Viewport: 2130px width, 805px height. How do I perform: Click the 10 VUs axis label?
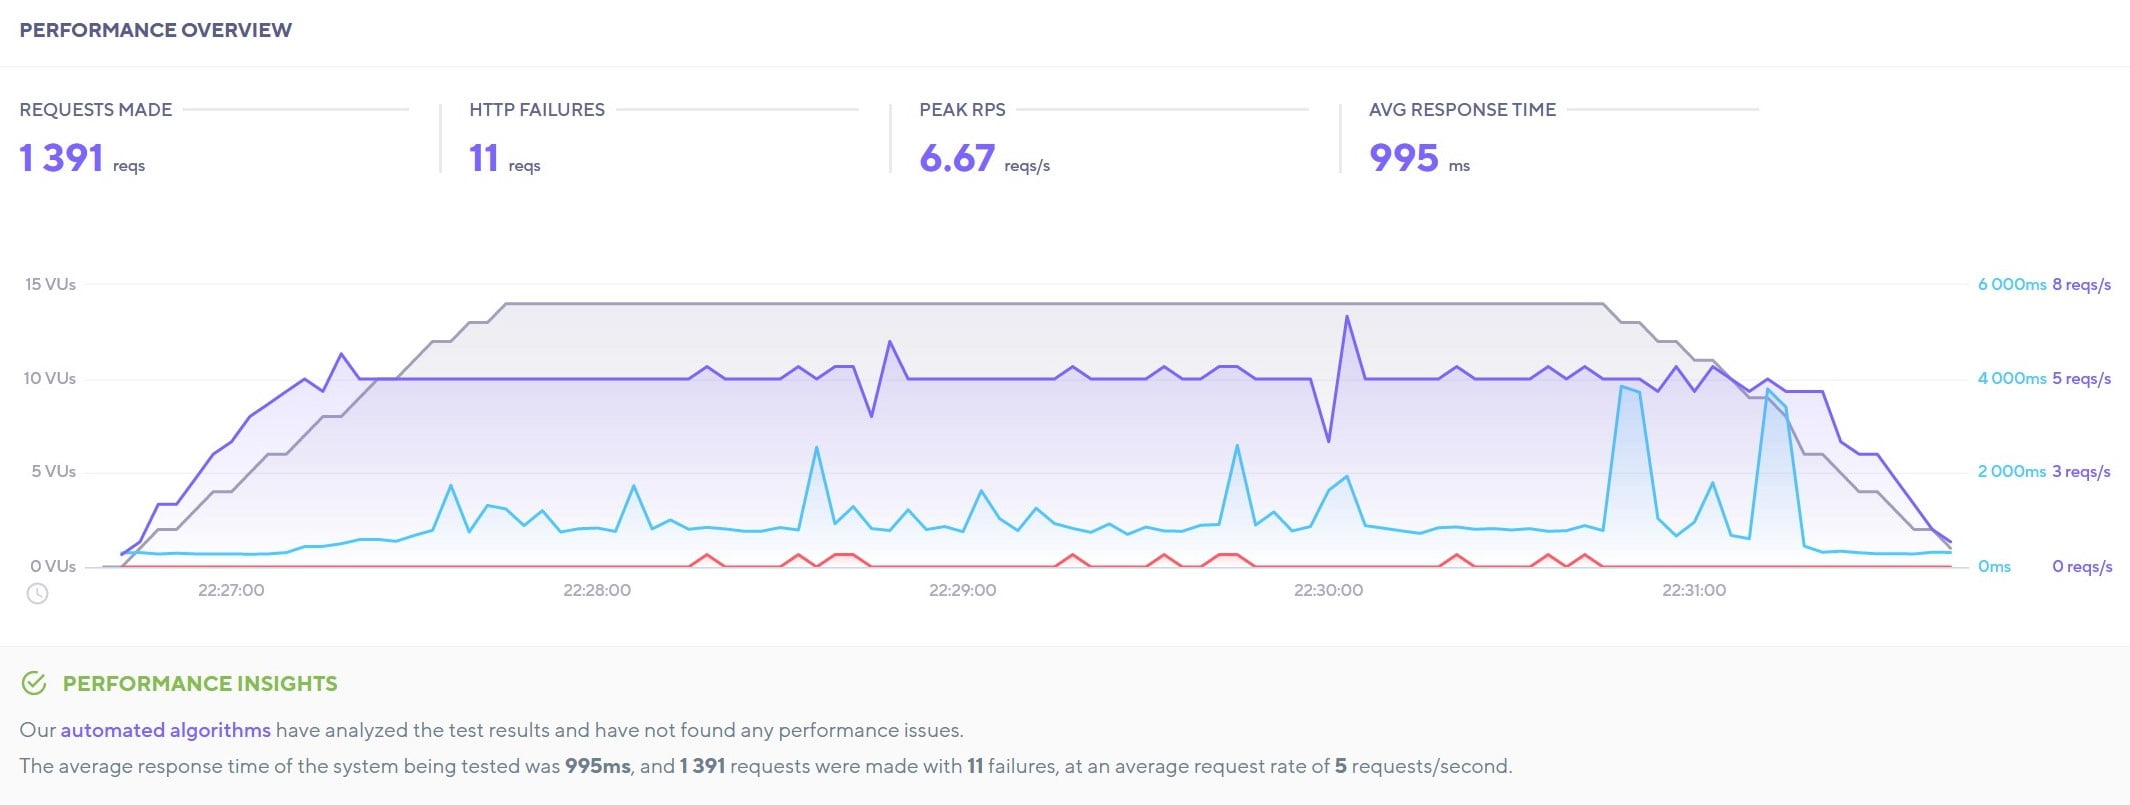coord(50,378)
